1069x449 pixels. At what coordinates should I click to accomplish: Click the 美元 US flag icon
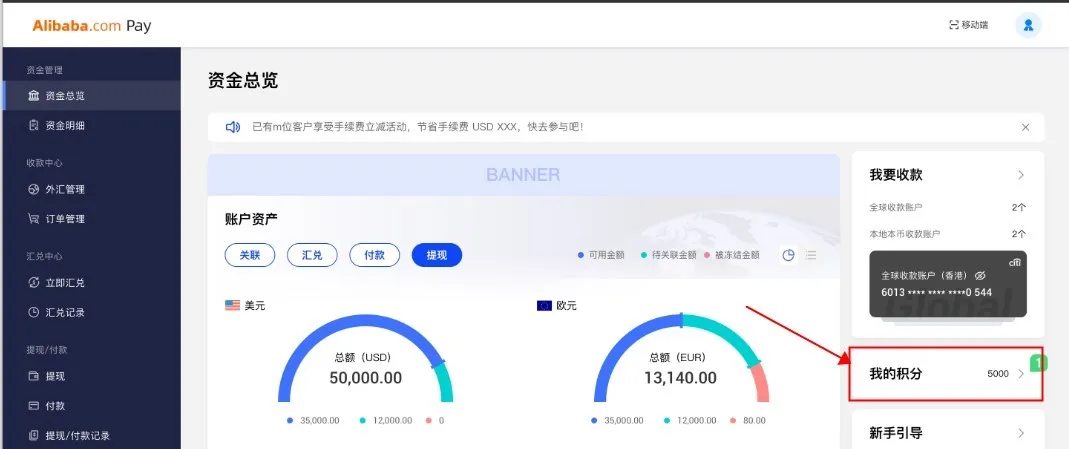tap(232, 305)
